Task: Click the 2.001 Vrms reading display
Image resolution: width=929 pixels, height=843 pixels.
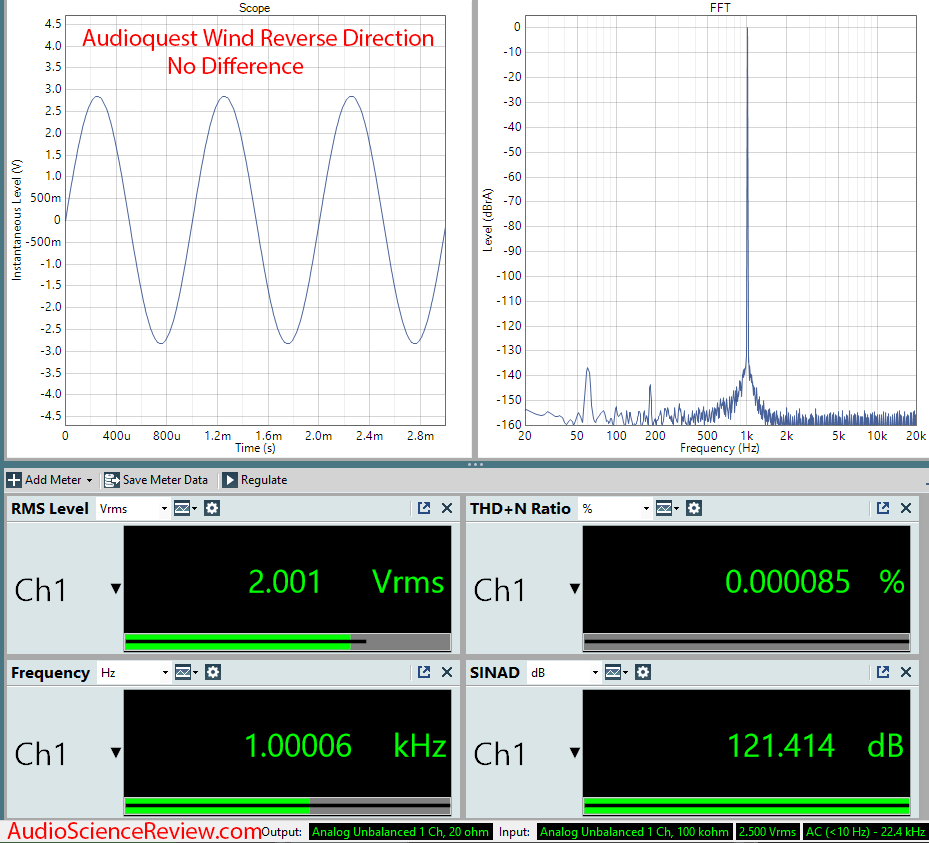Action: (287, 580)
